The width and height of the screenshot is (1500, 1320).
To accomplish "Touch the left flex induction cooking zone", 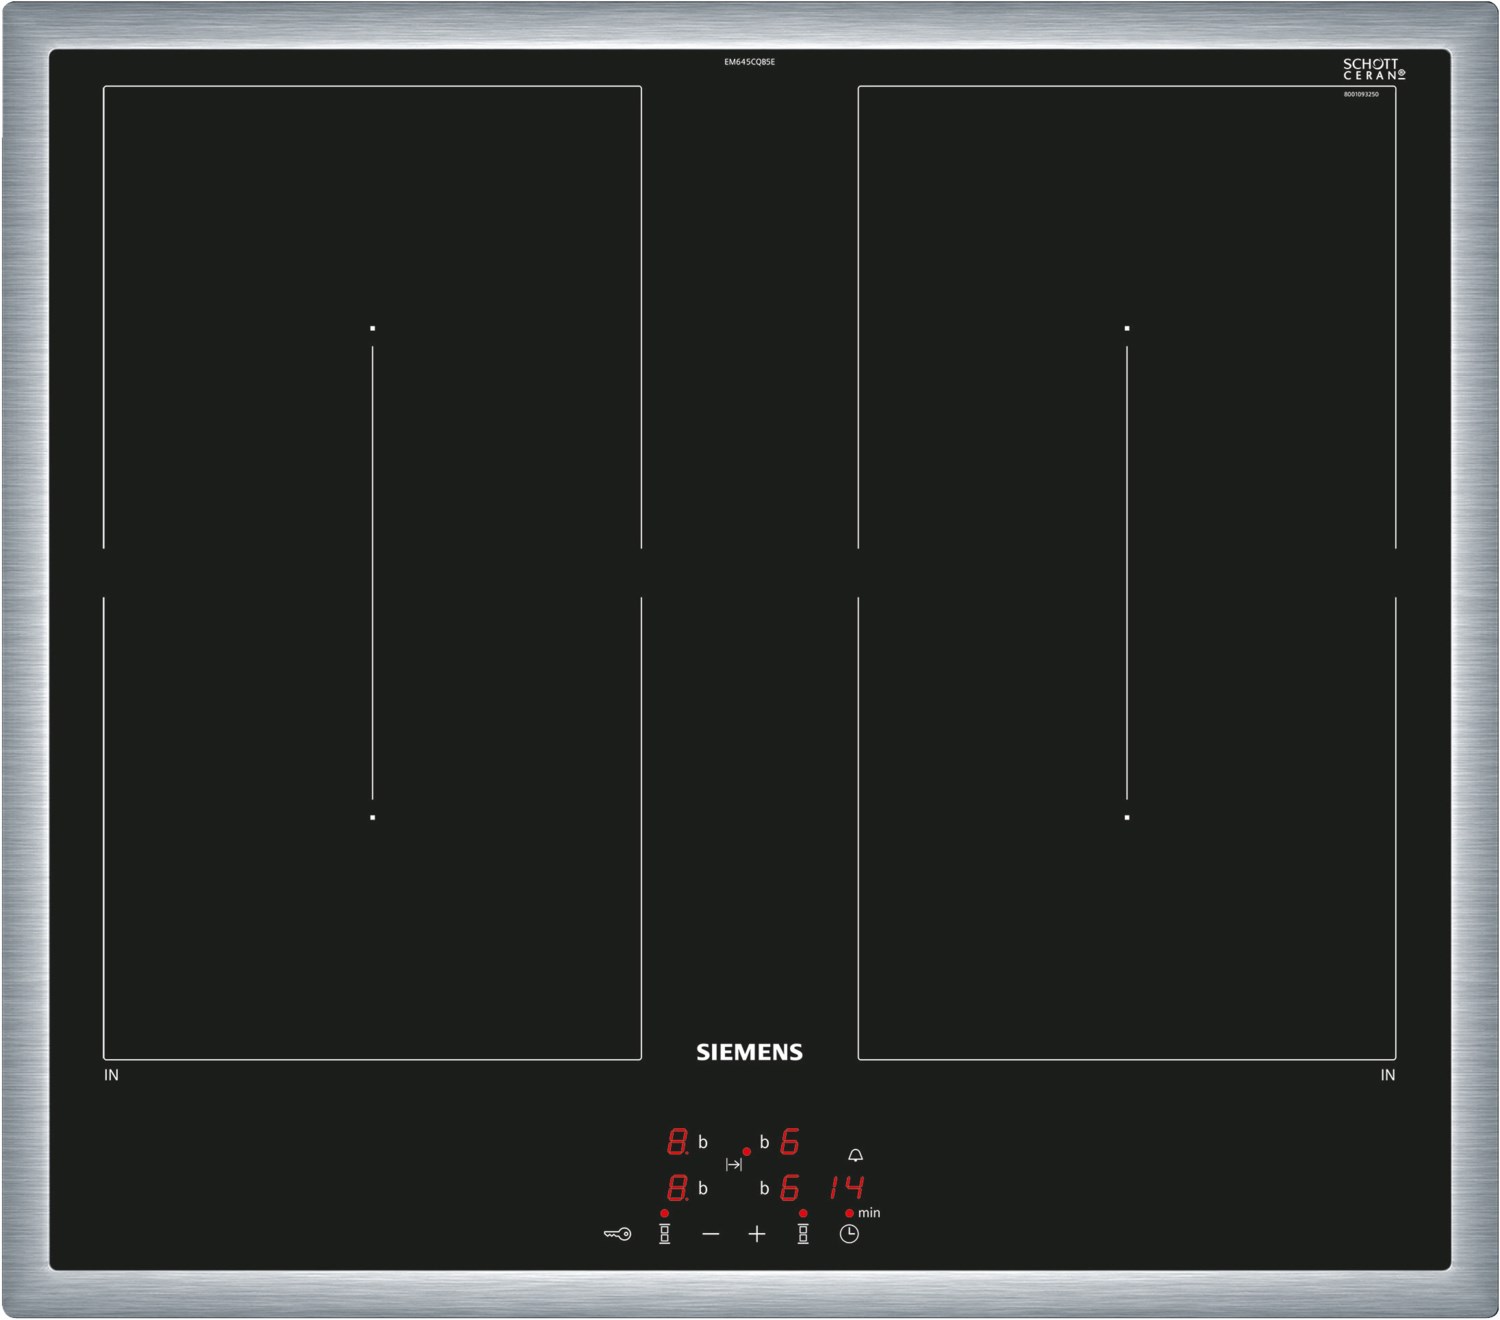I will tap(372, 572).
